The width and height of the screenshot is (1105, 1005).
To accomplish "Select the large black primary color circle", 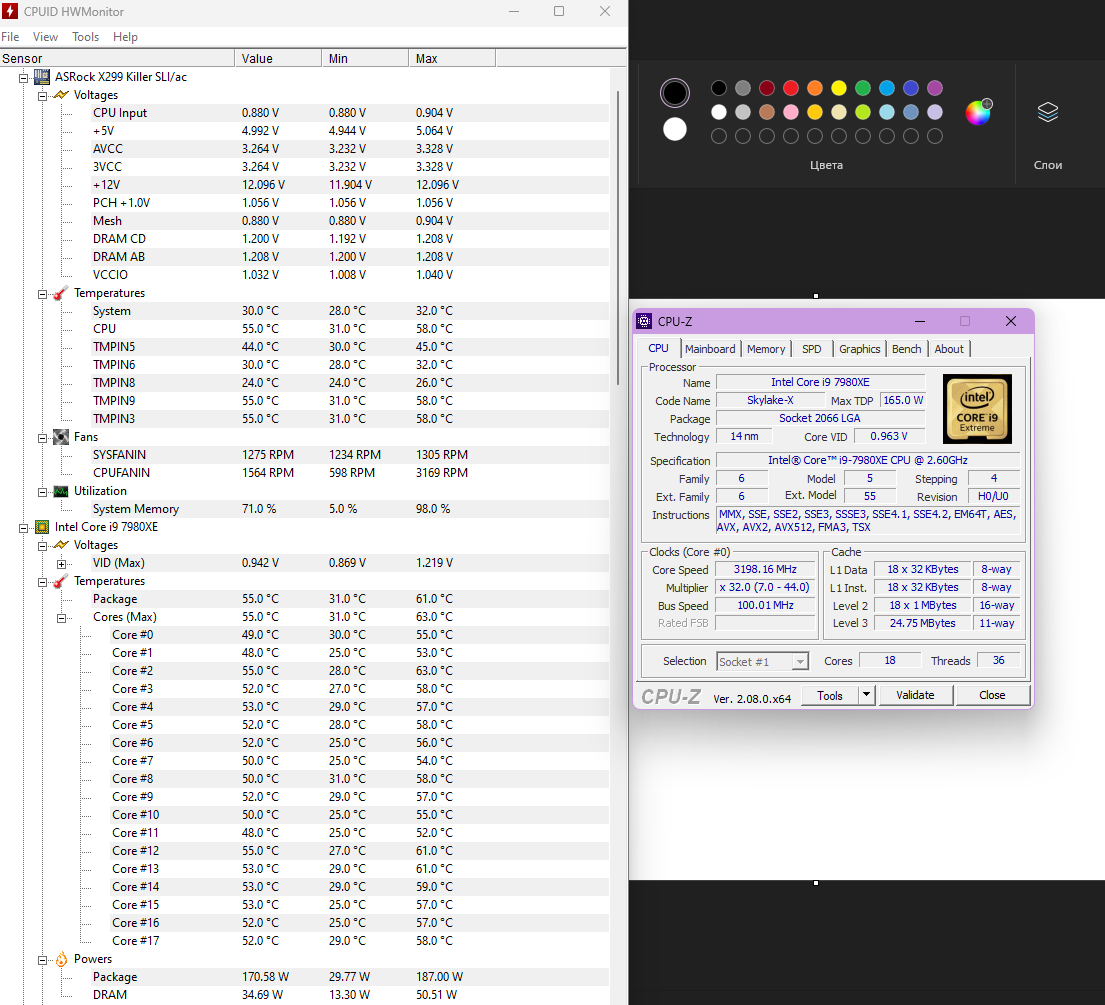I will coord(674,93).
